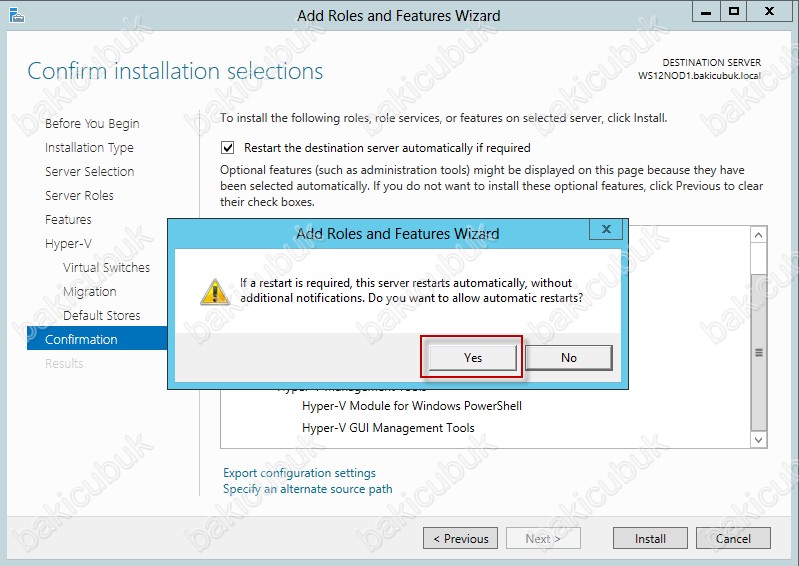Select the Confirmation step
Screen dimensions: 799x566
(x=97, y=339)
